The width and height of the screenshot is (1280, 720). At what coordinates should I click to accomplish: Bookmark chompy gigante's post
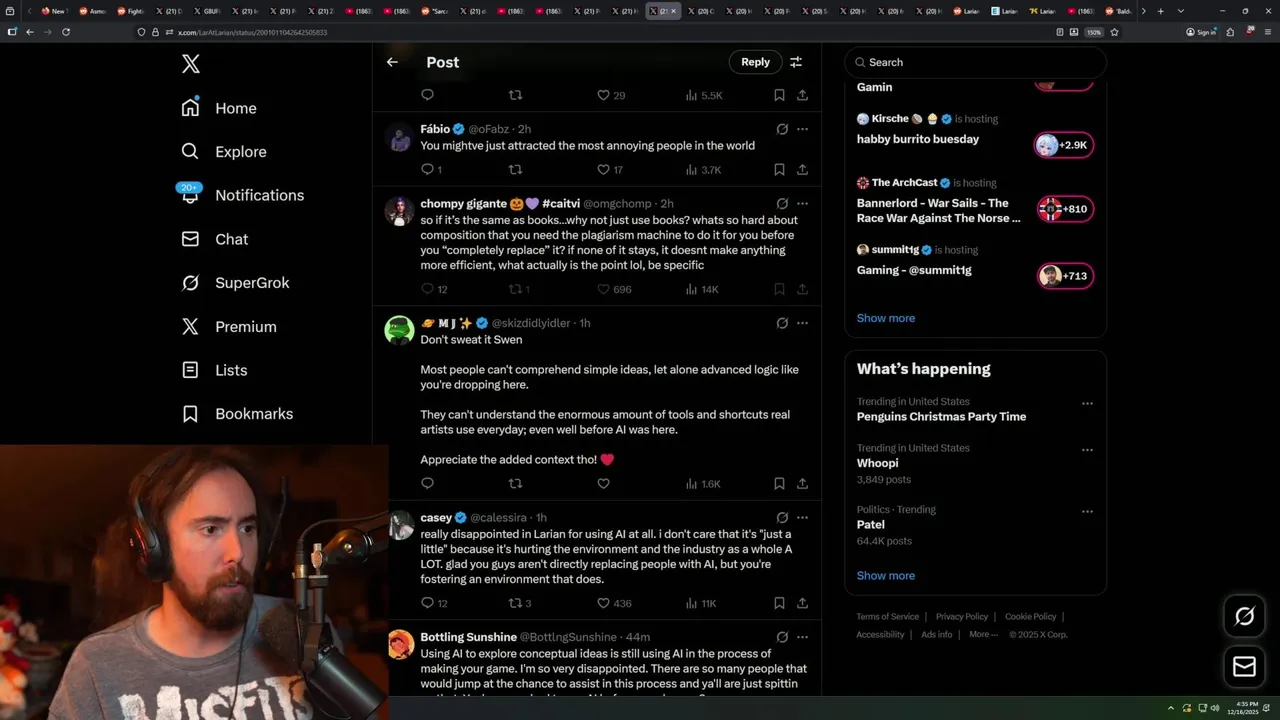click(x=779, y=289)
